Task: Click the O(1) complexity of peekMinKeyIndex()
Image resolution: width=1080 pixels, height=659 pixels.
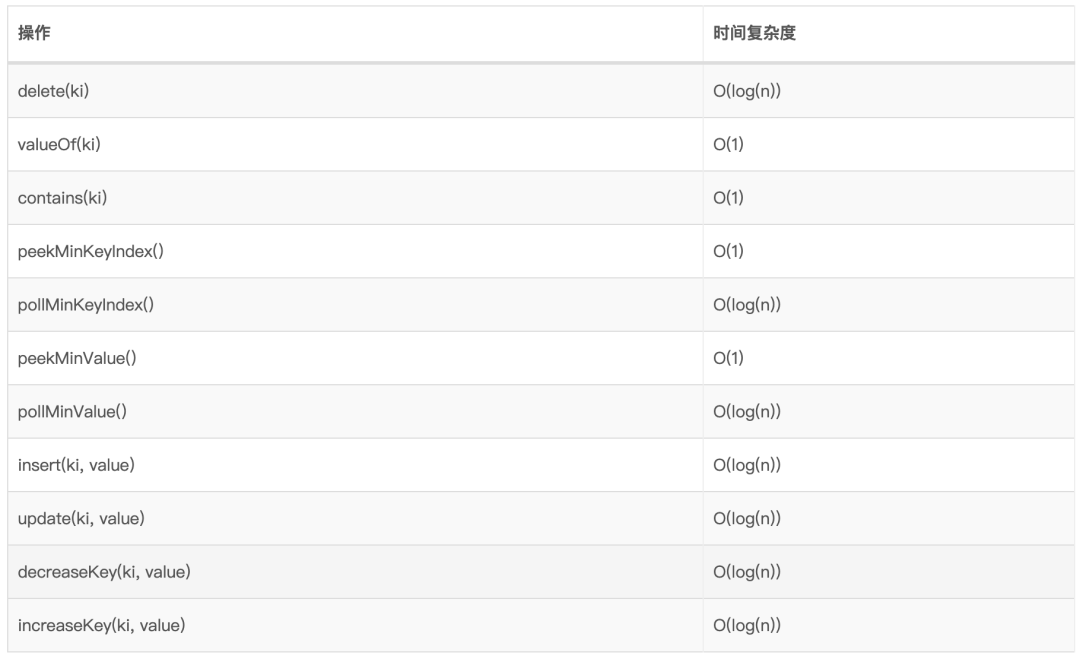Action: coord(728,251)
